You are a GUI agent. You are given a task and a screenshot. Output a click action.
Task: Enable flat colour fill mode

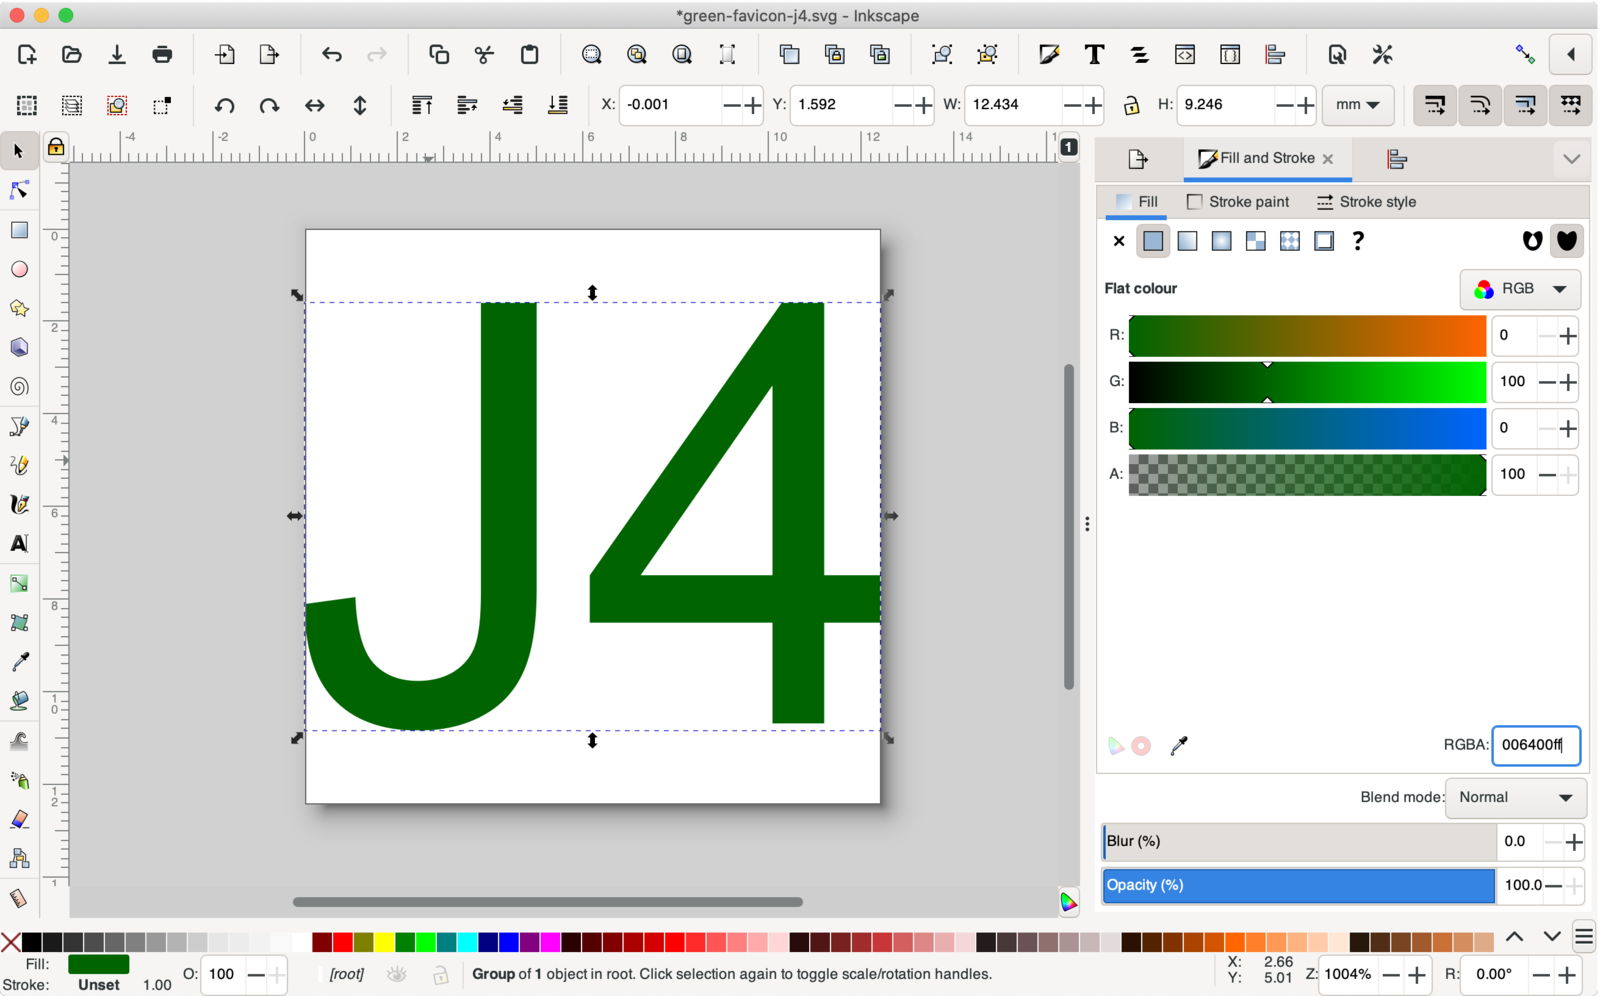(1153, 240)
